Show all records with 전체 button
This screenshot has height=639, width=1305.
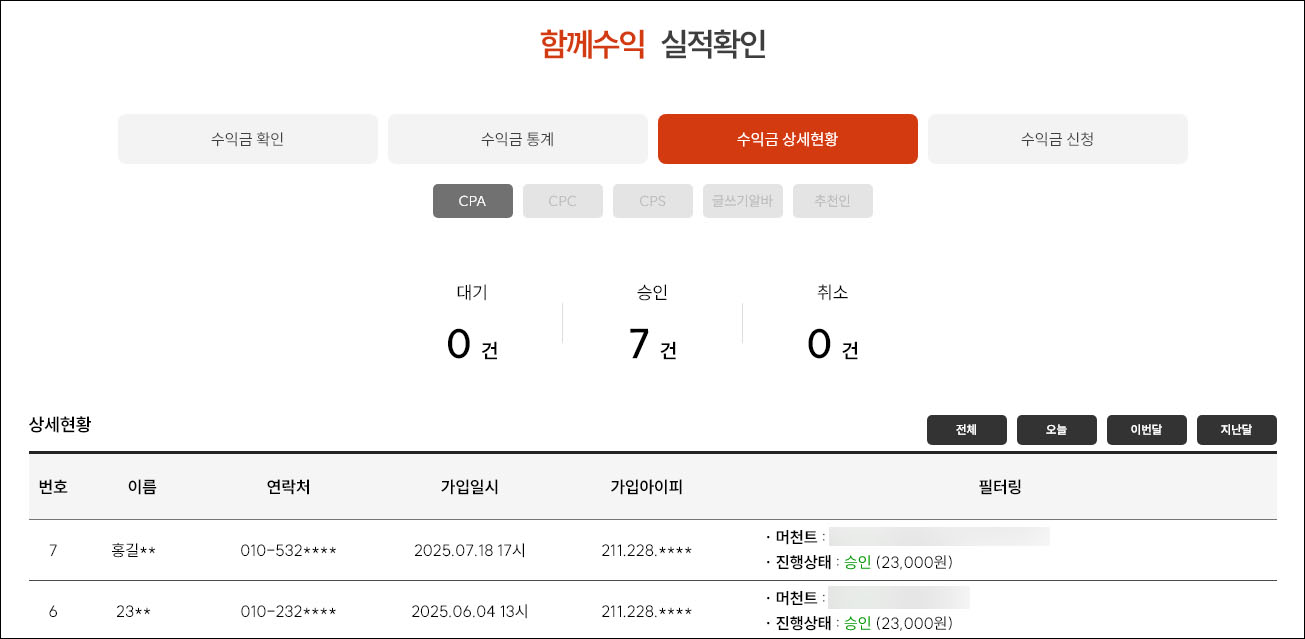[966, 430]
